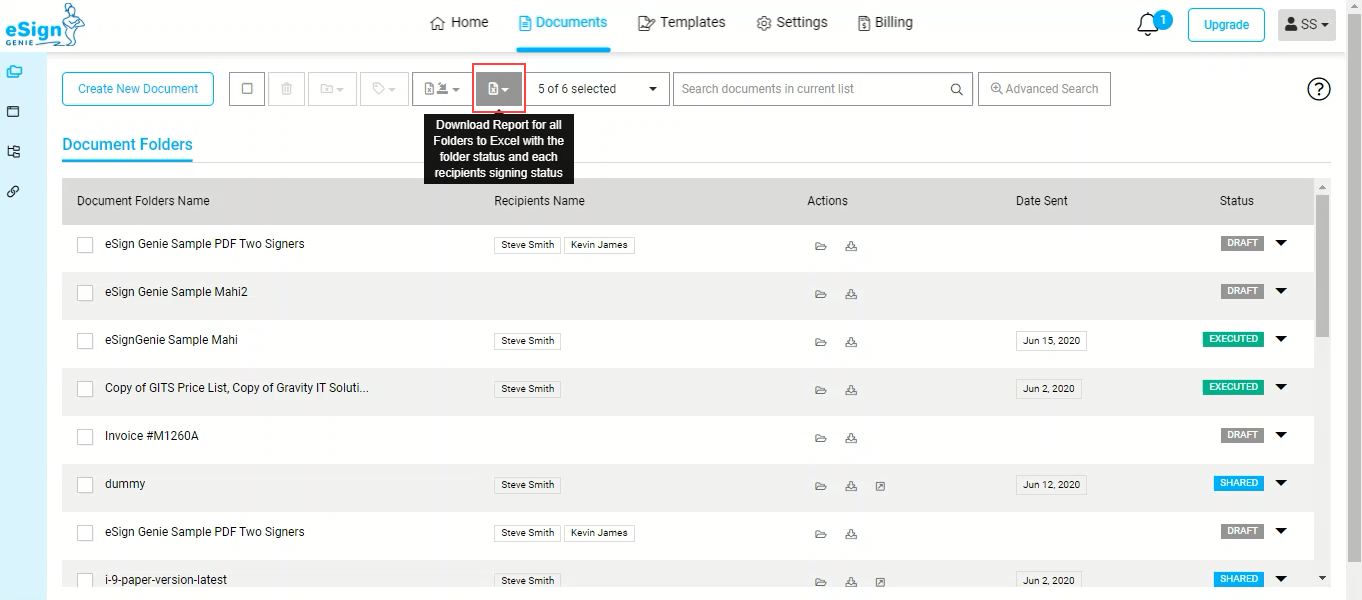Expand status arrow for eSign Genie Sample Mahi2
The image size is (1362, 600).
(x=1281, y=291)
